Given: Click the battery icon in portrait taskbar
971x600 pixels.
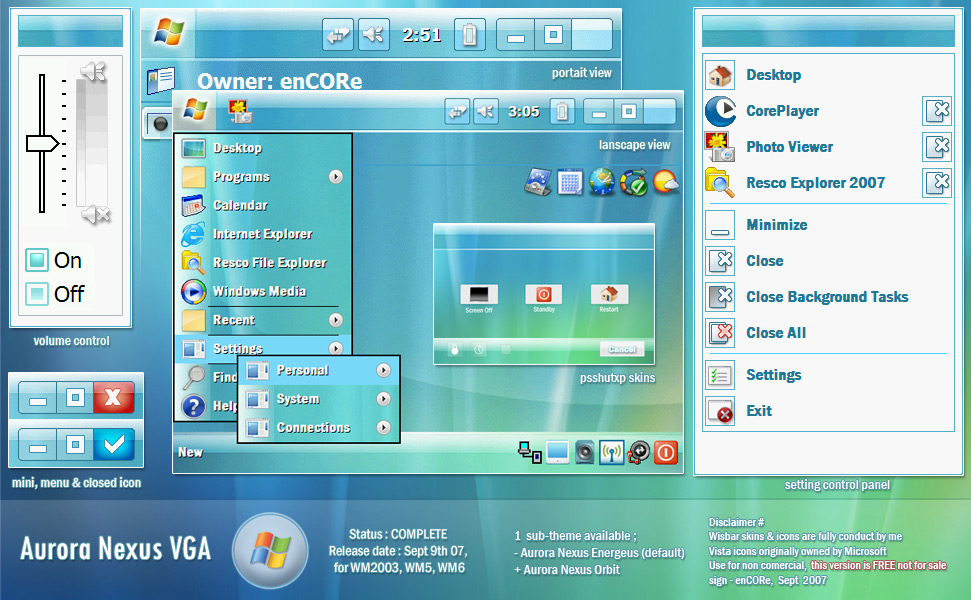Looking at the screenshot, I should pyautogui.click(x=469, y=35).
